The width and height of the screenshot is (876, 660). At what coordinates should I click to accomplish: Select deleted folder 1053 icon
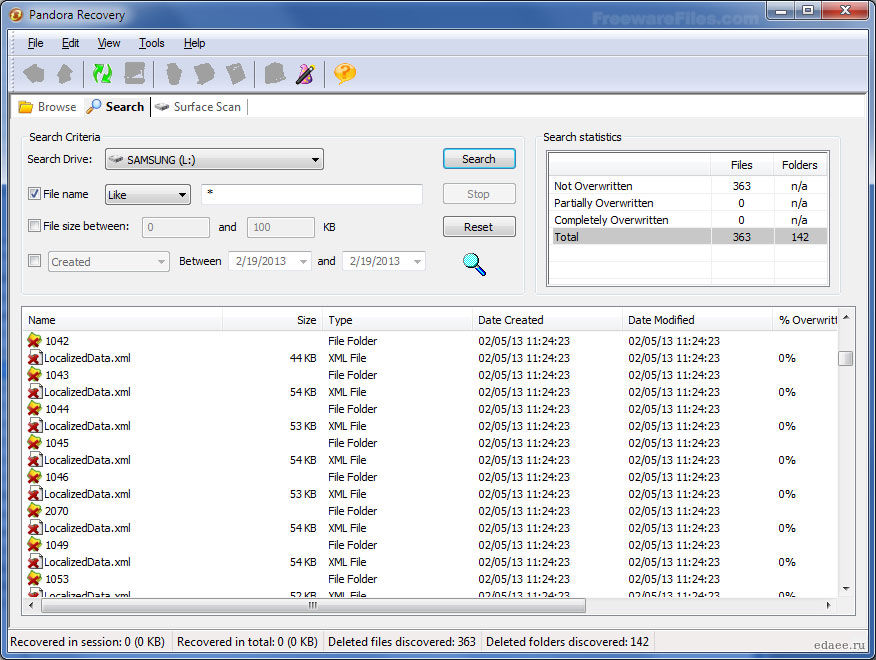34,579
